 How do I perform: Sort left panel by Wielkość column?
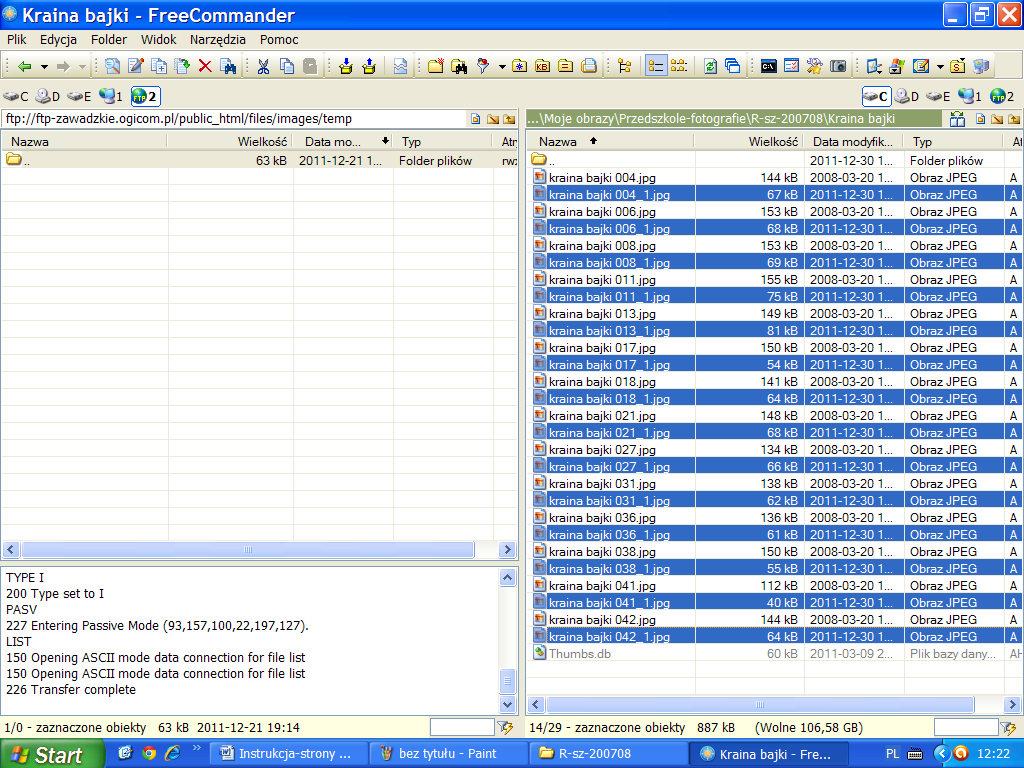pyautogui.click(x=230, y=142)
